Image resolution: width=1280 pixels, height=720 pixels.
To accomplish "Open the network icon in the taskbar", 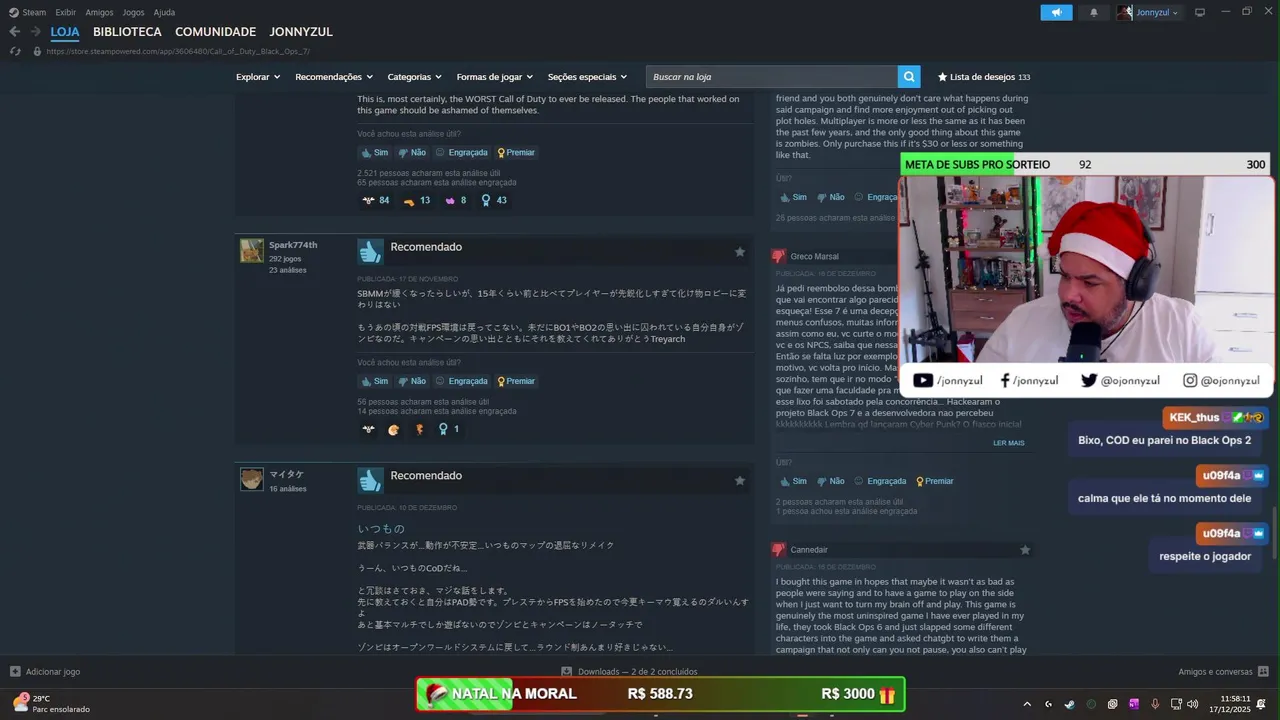I will click(x=1177, y=704).
